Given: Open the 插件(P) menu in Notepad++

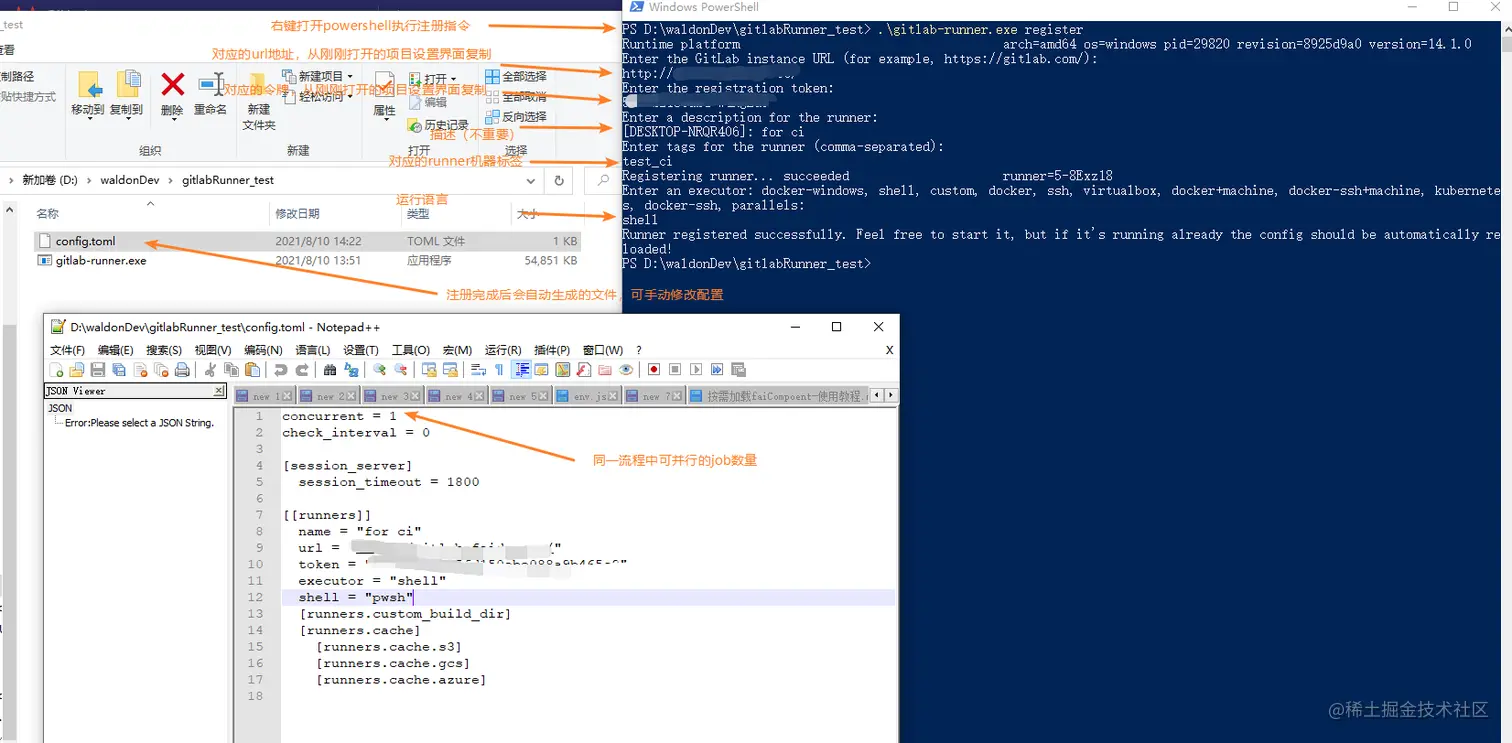Looking at the screenshot, I should (552, 350).
